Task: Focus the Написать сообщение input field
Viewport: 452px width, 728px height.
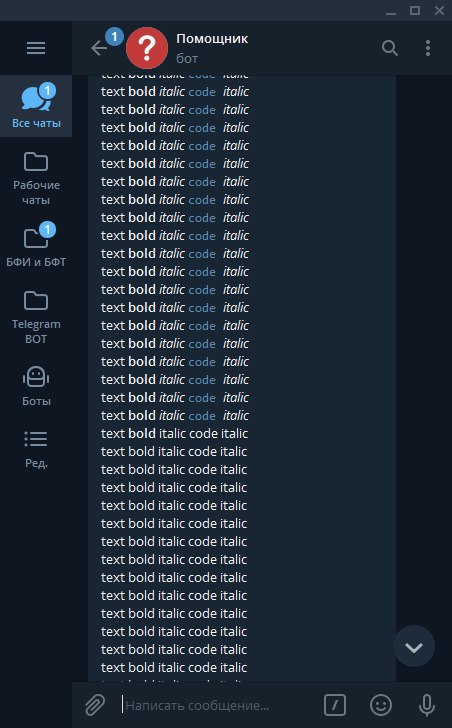Action: click(218, 706)
